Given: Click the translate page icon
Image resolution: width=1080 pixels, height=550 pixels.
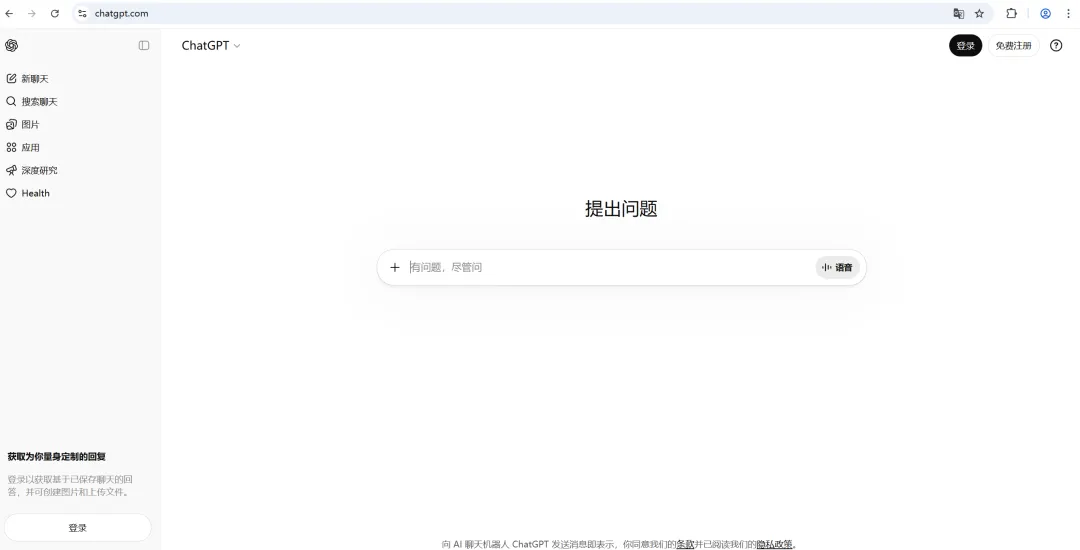Looking at the screenshot, I should (x=958, y=13).
